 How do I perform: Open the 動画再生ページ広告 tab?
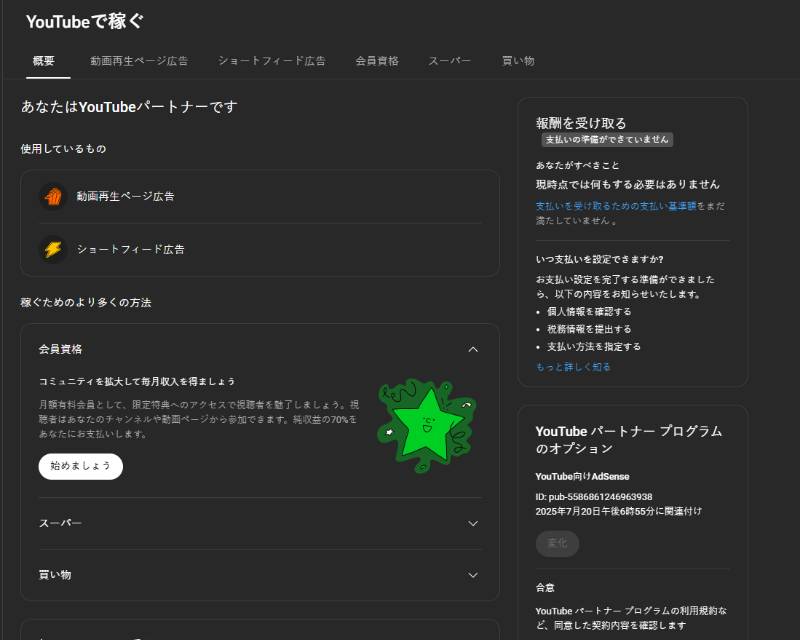139,61
